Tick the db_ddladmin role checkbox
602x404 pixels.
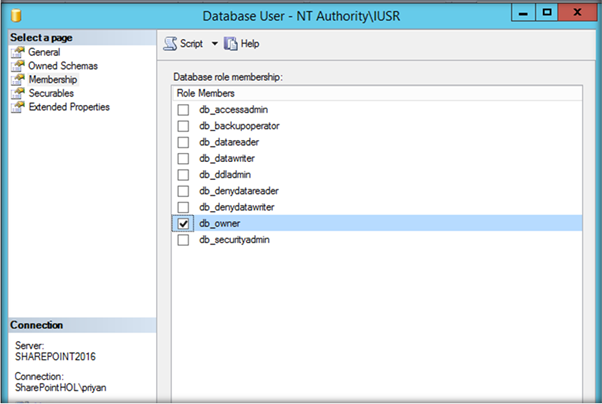pos(183,175)
